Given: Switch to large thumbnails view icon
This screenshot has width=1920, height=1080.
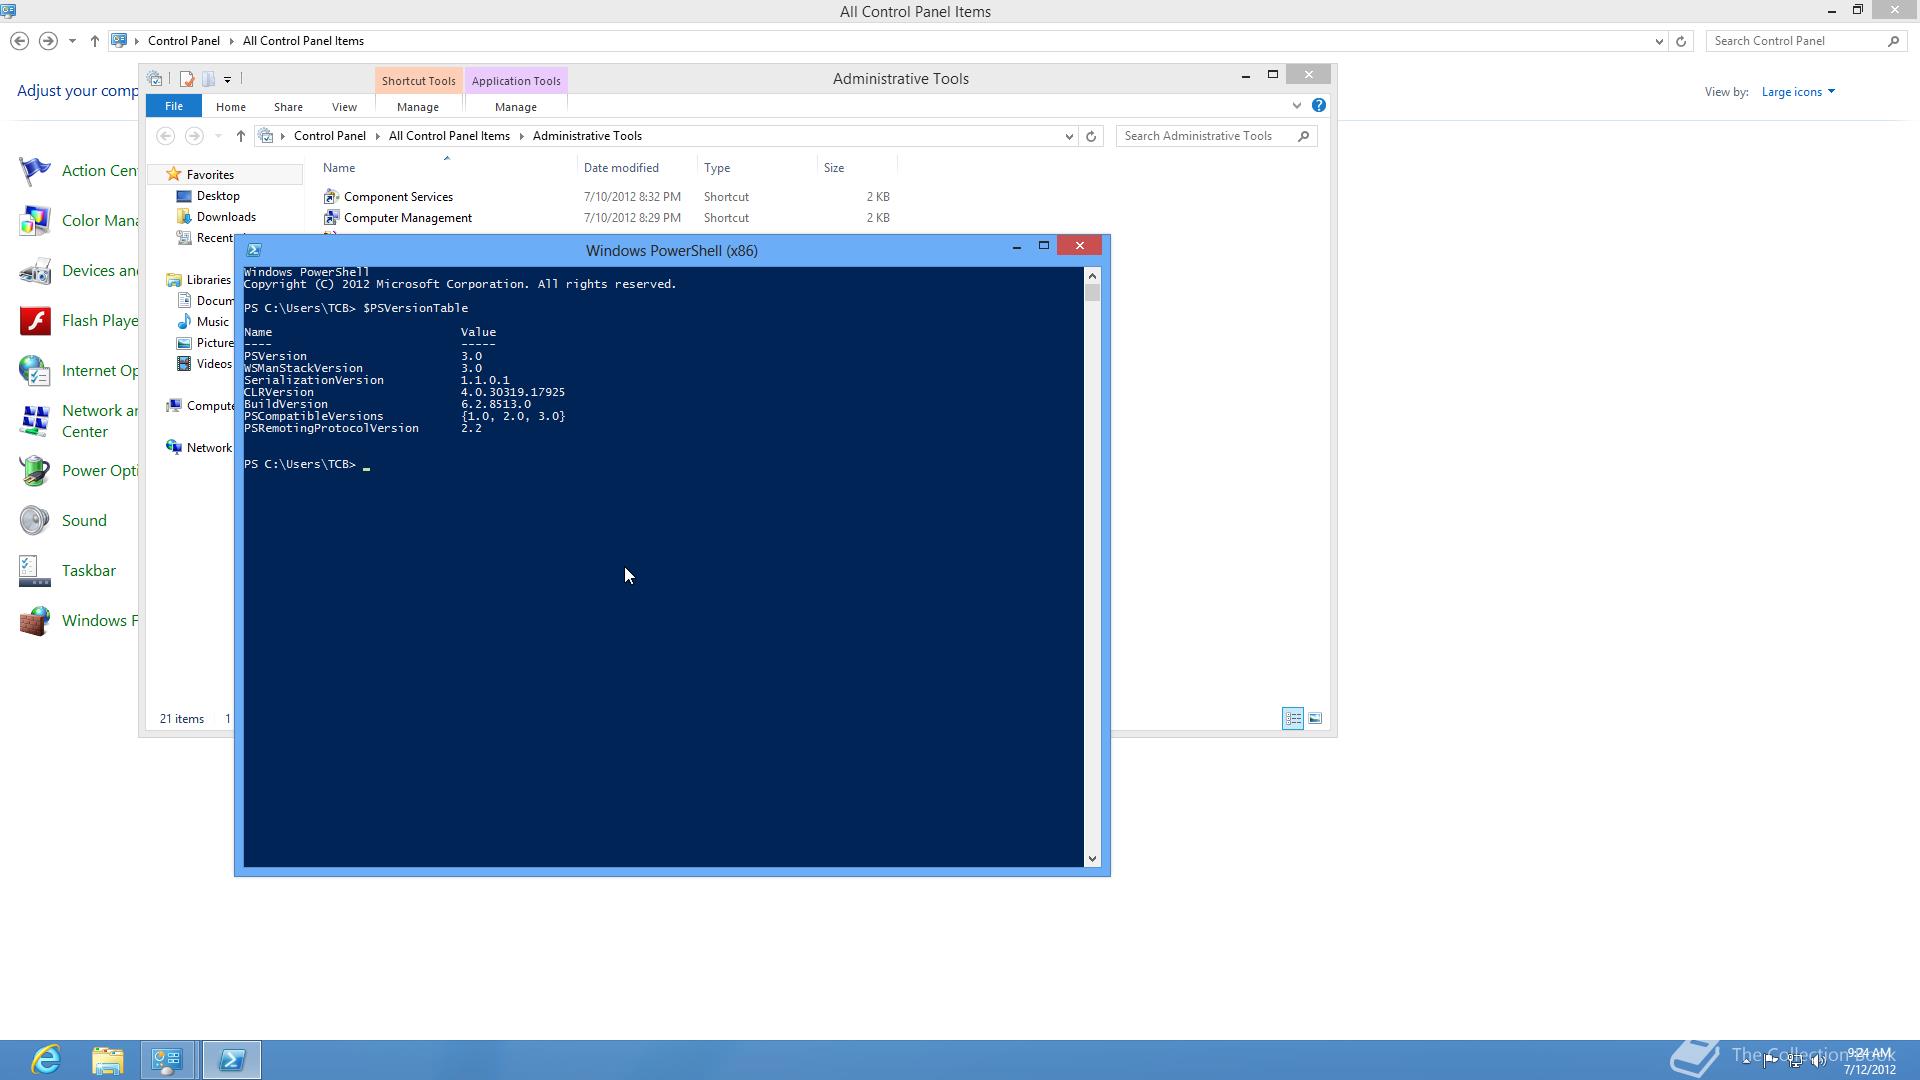Looking at the screenshot, I should coord(1315,719).
